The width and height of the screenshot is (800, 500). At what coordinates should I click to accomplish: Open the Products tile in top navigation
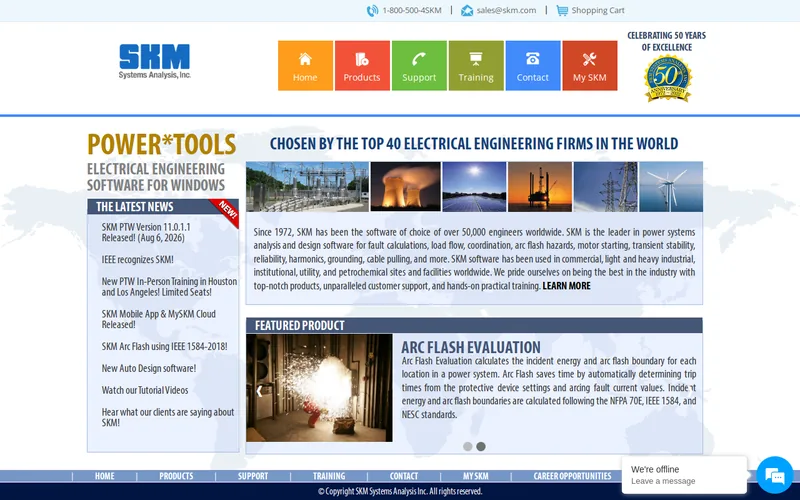click(x=362, y=65)
